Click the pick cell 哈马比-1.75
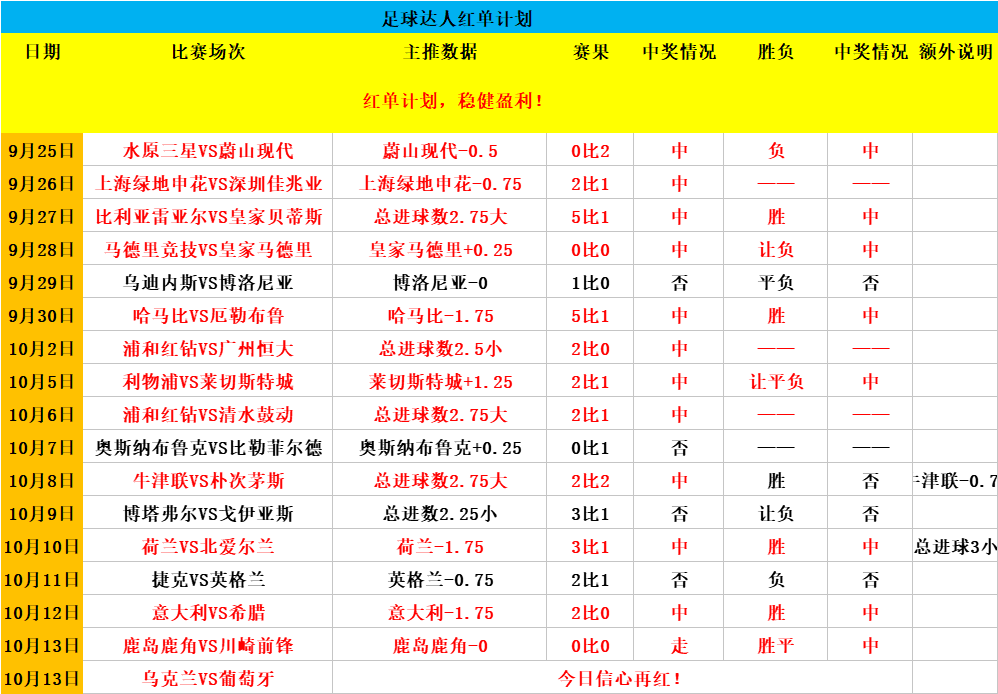The height and width of the screenshot is (694, 998). (x=440, y=316)
